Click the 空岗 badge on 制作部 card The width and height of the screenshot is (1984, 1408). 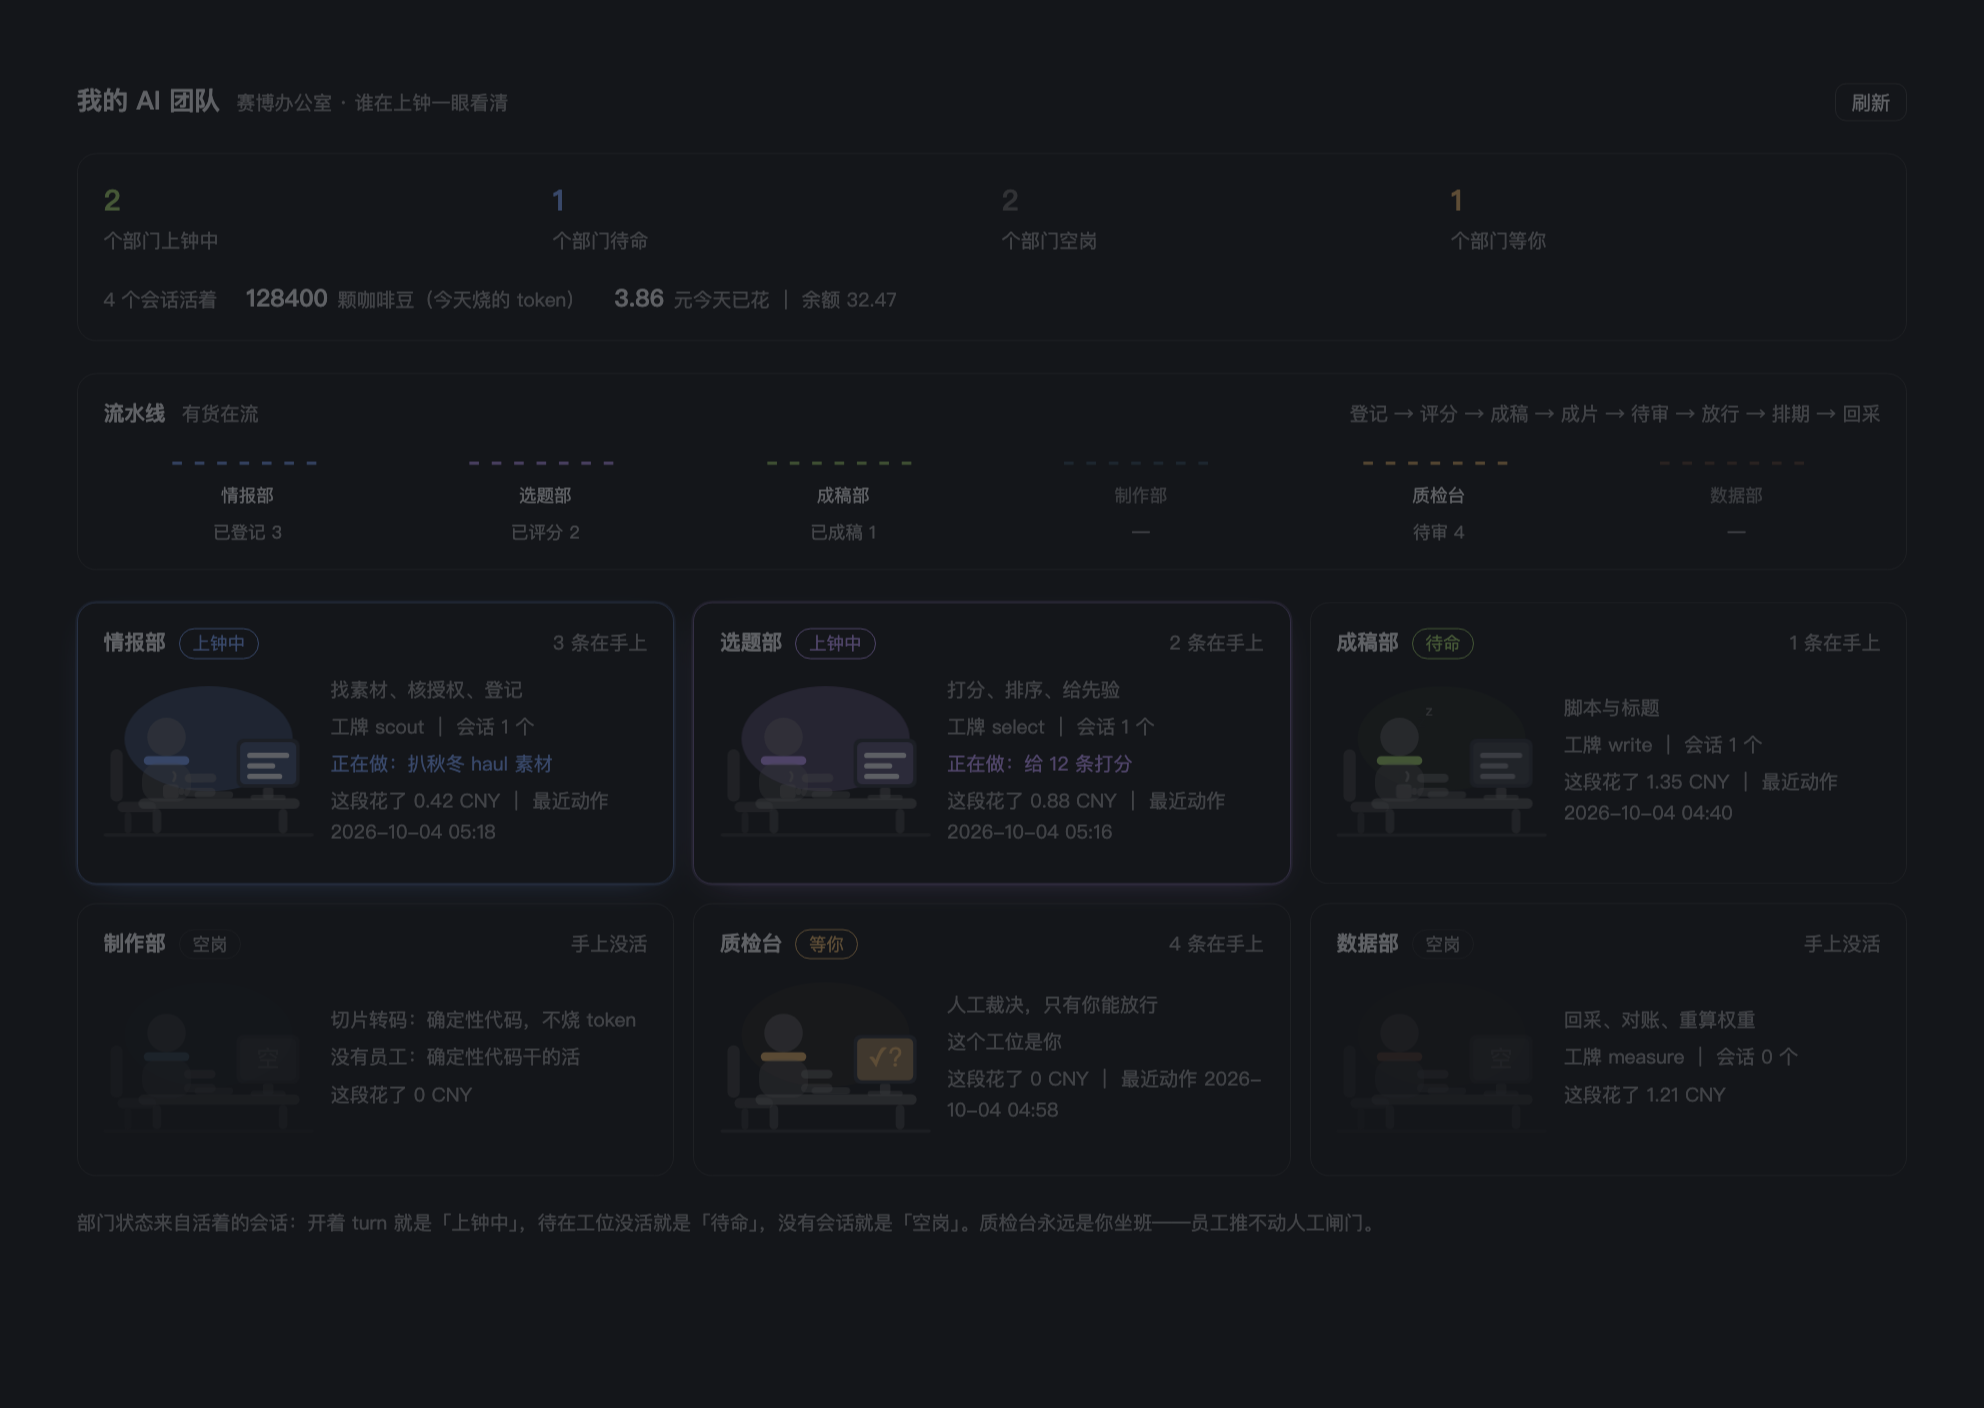pyautogui.click(x=210, y=944)
